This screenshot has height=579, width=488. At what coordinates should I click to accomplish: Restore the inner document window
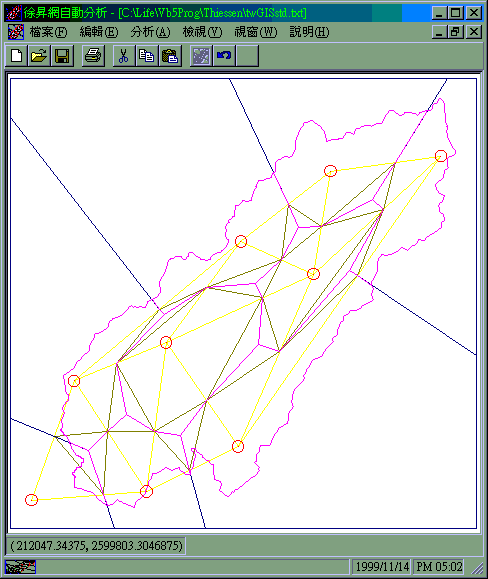pos(456,32)
